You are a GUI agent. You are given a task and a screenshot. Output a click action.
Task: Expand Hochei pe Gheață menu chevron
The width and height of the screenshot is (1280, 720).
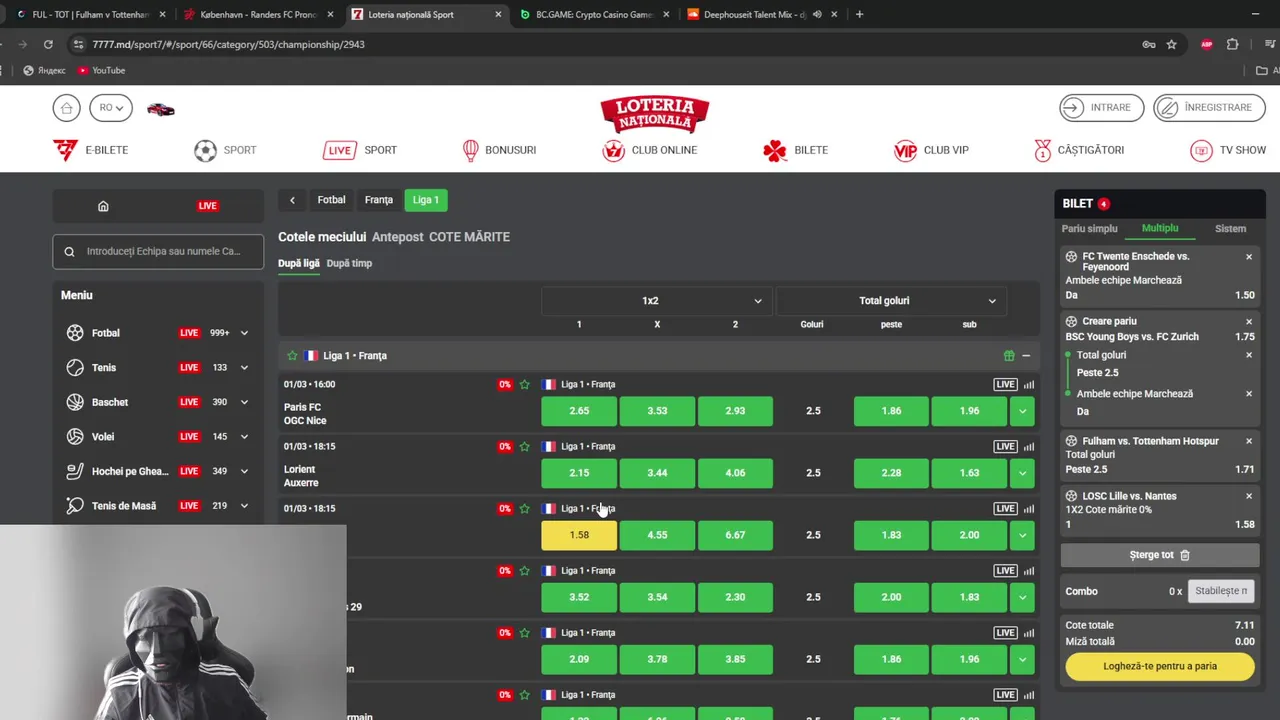(244, 471)
